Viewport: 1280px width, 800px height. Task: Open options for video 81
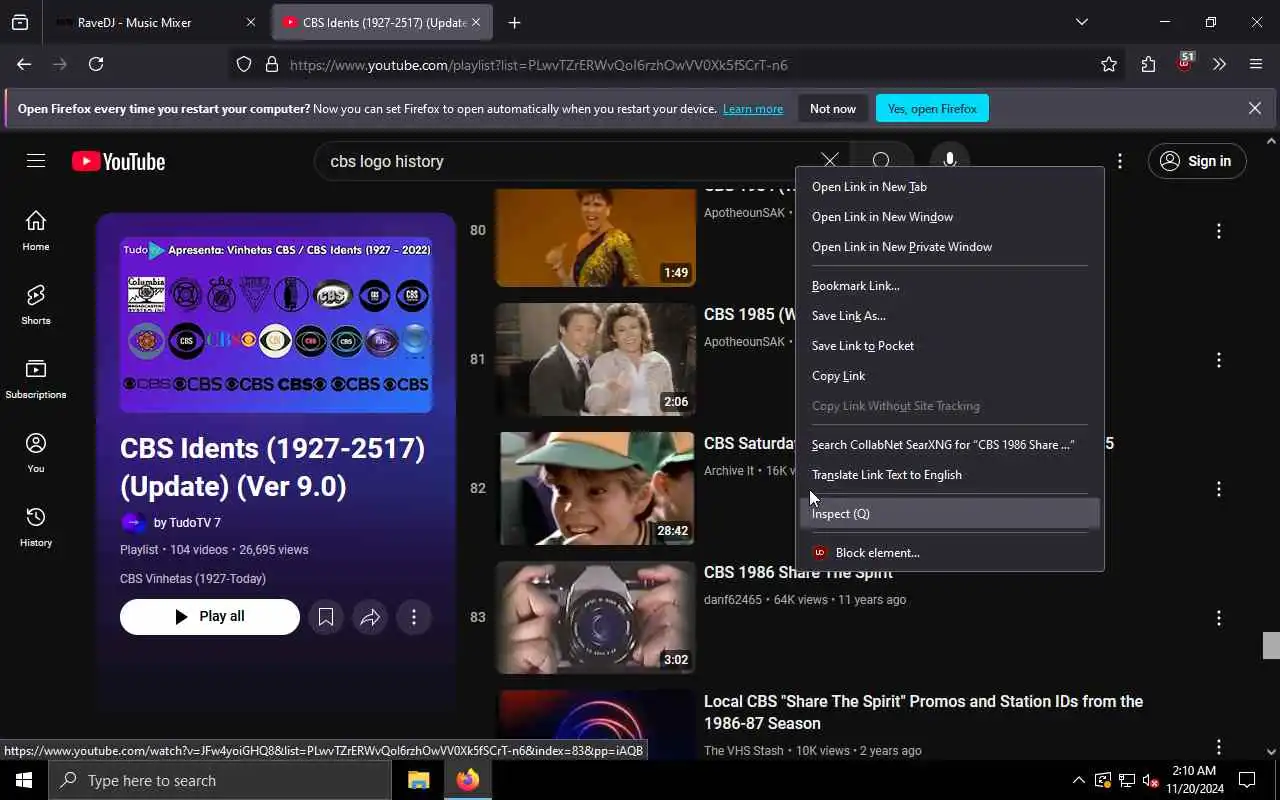(x=1218, y=360)
